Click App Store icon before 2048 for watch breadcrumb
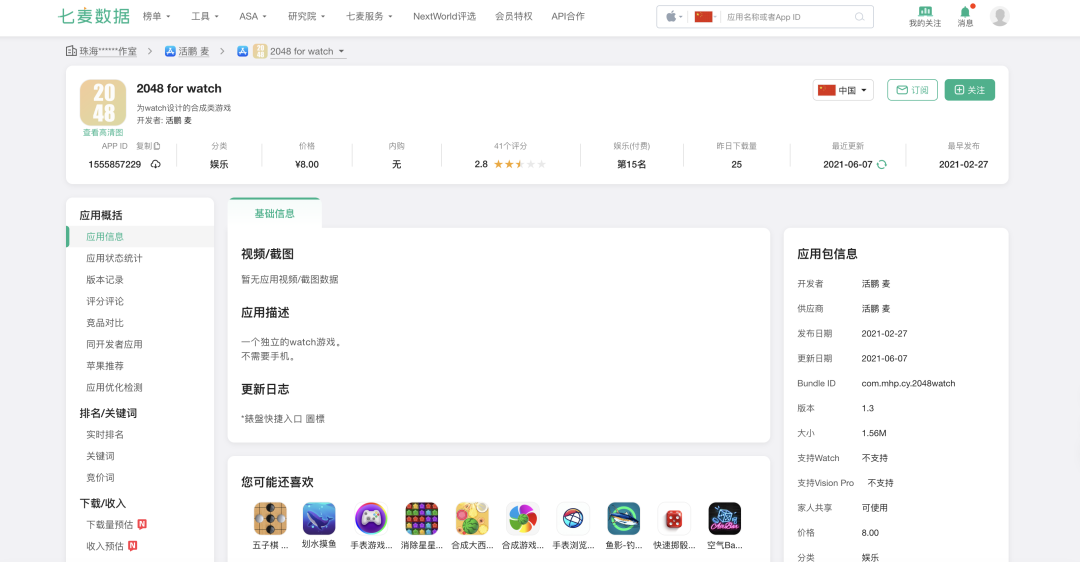Screen dimensions: 1080x562 coord(242,51)
